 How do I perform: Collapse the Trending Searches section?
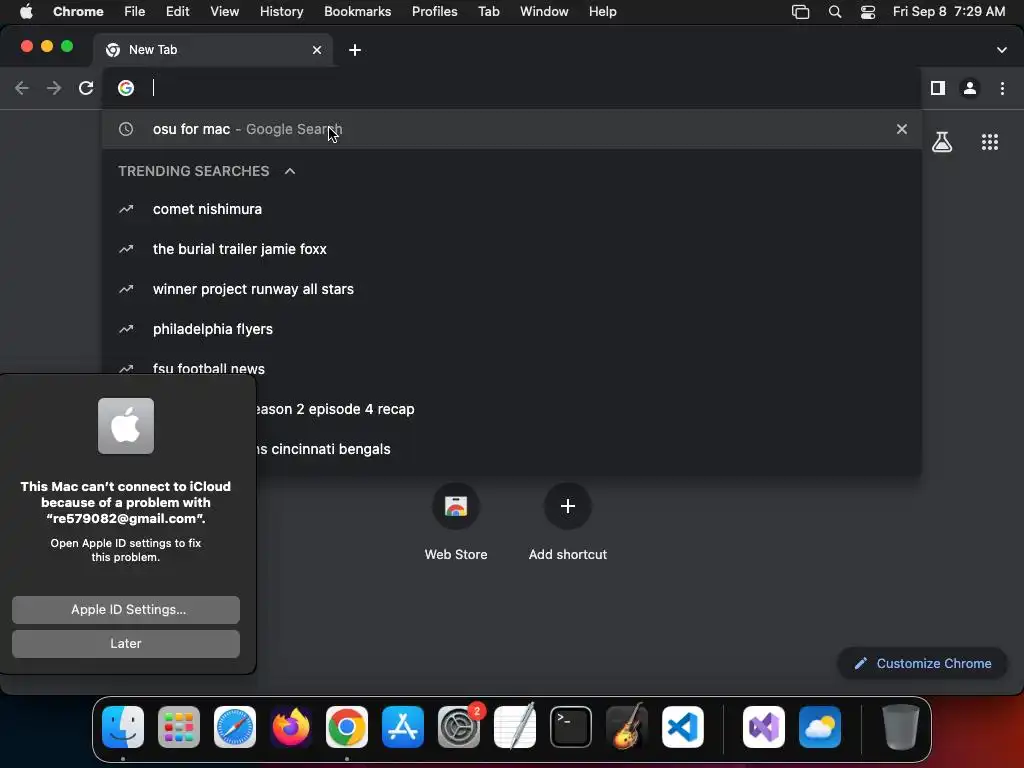290,171
